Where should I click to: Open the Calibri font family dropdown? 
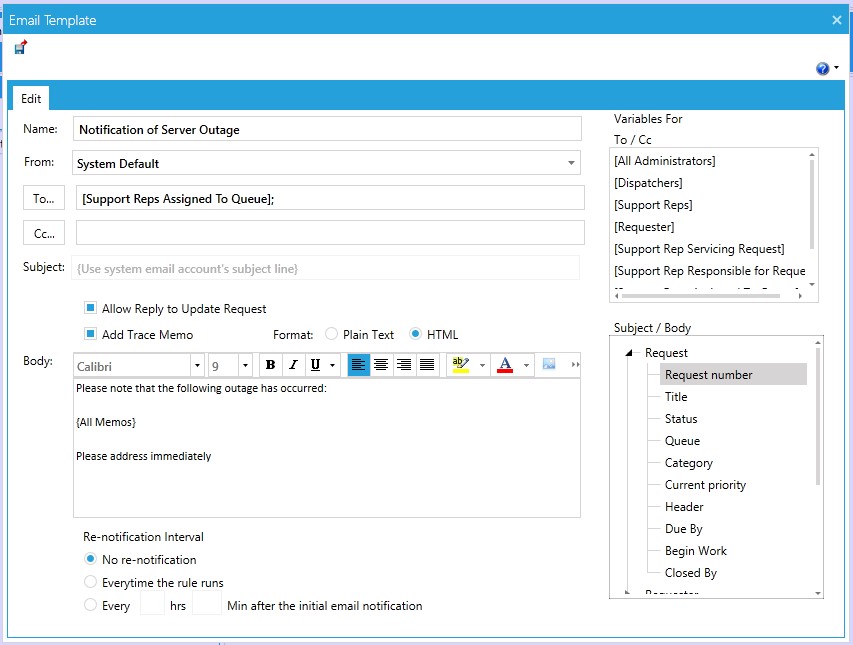(197, 365)
